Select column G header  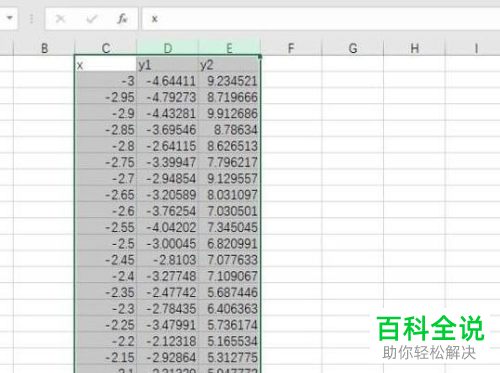click(353, 48)
